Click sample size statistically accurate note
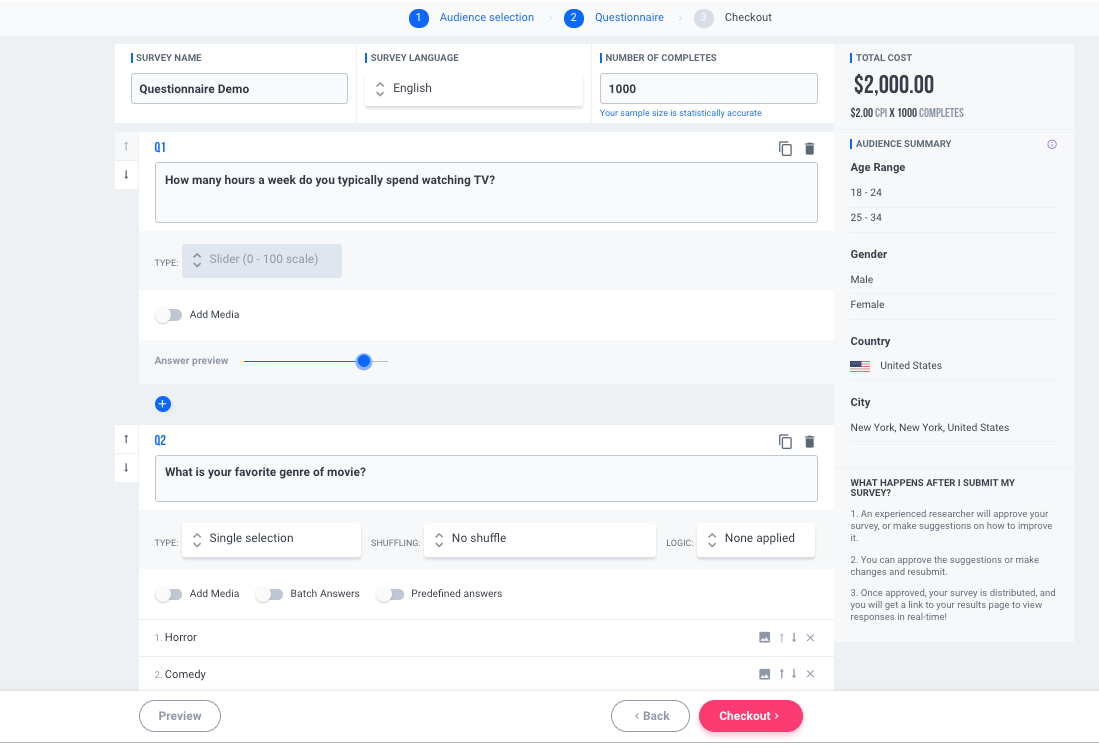 coord(681,113)
